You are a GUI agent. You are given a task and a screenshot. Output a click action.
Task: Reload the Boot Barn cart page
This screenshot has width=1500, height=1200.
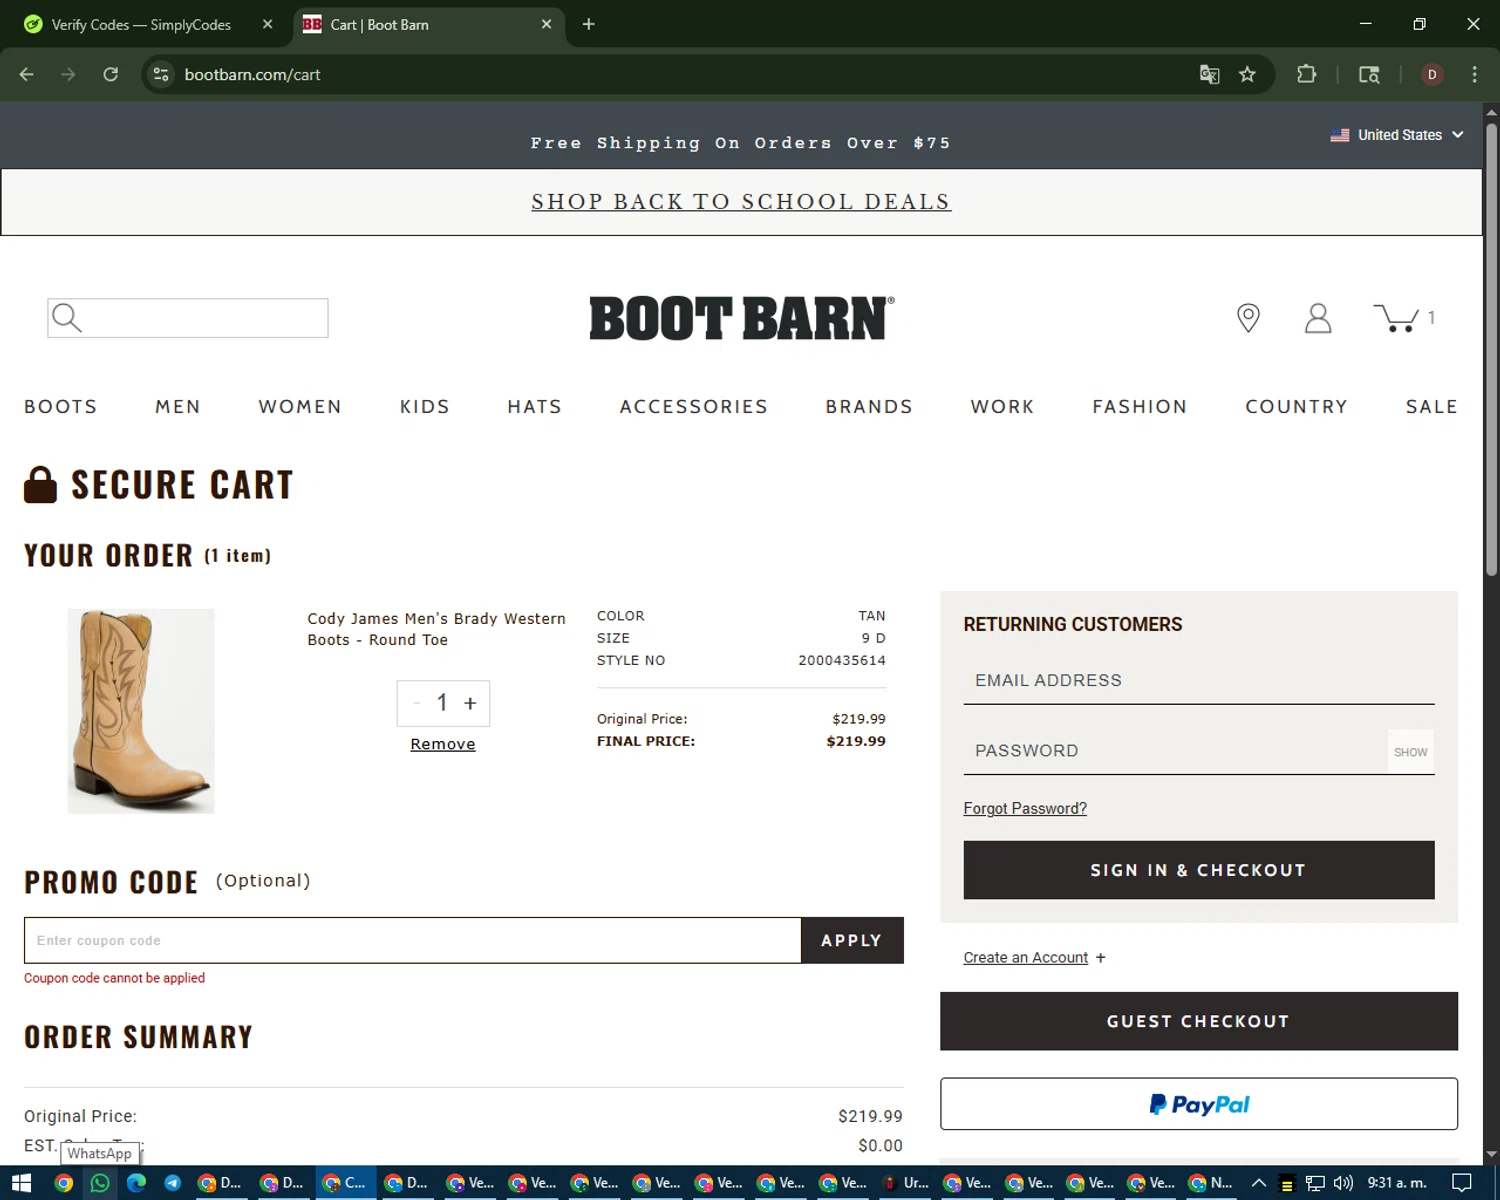tap(110, 74)
